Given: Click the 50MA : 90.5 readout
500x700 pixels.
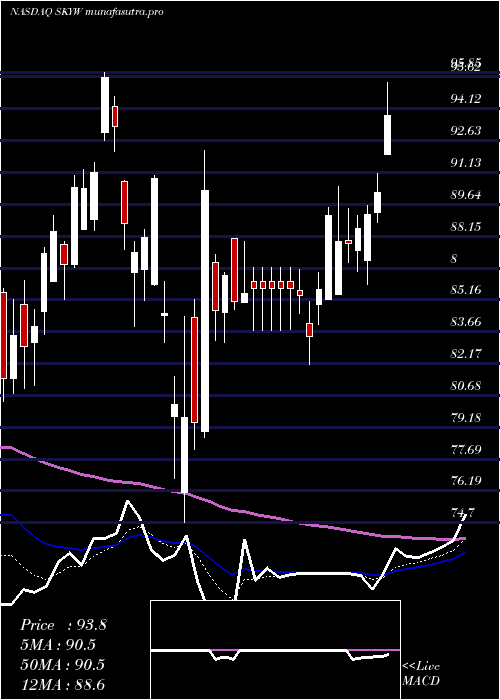Looking at the screenshot, I should 62,665.
